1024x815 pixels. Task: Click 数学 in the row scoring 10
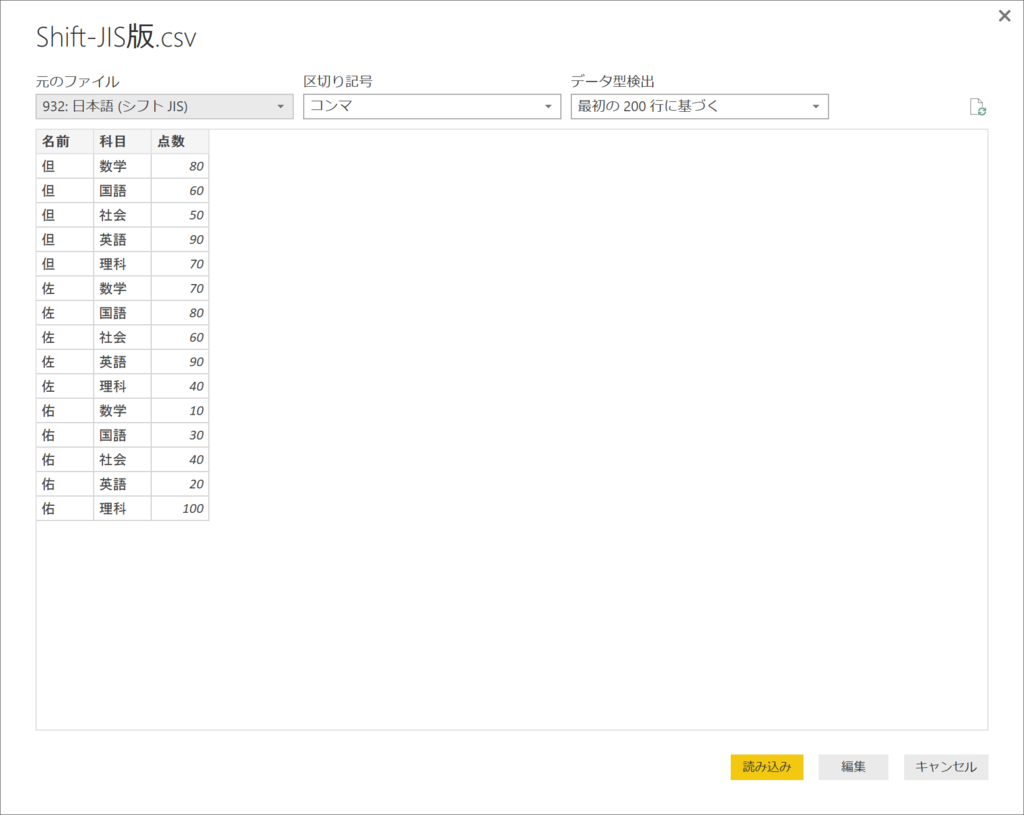pos(122,411)
